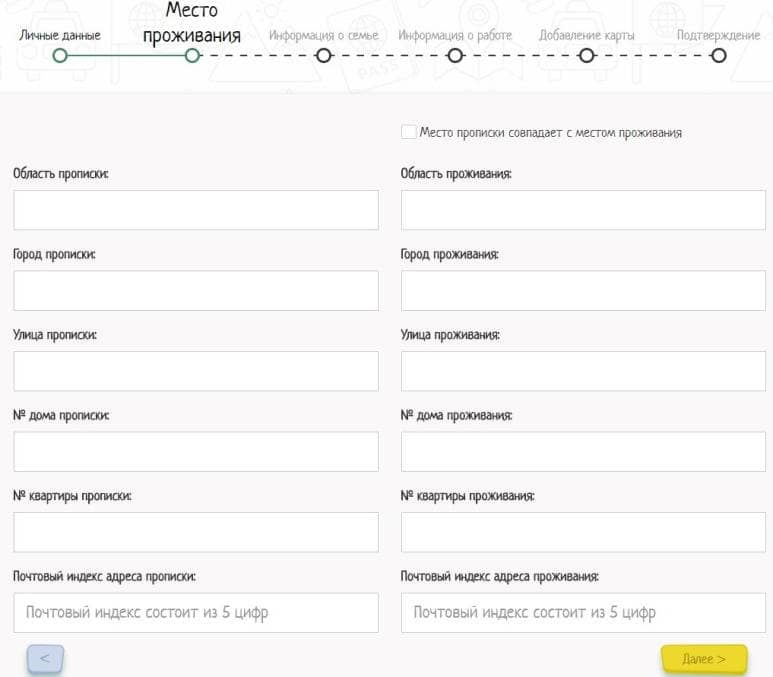
Task: Click № дома прописки input
Action: tap(196, 451)
